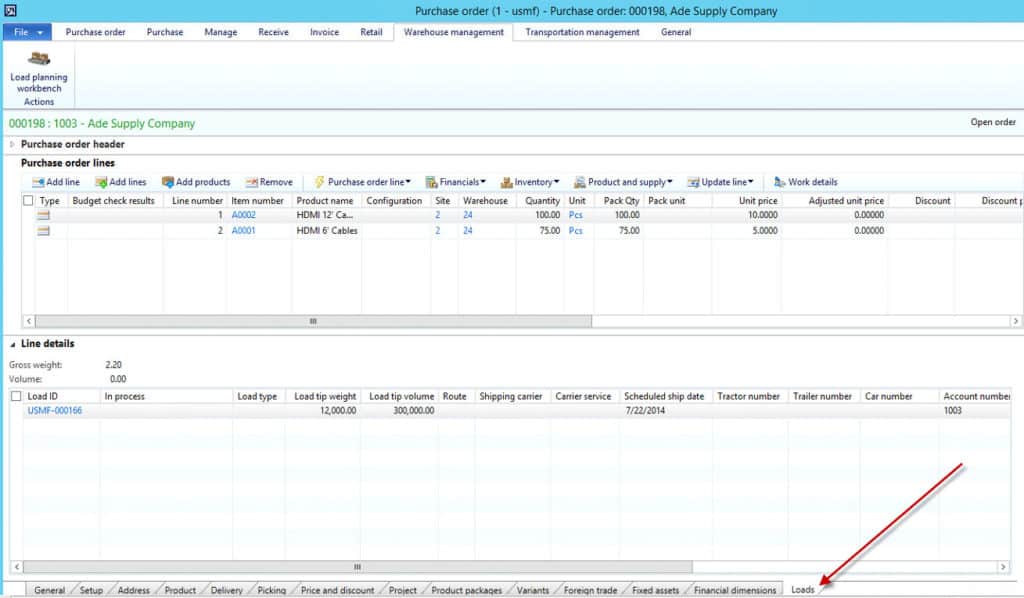The height and width of the screenshot is (598, 1024).
Task: Click the Add products icon
Action: 168,182
